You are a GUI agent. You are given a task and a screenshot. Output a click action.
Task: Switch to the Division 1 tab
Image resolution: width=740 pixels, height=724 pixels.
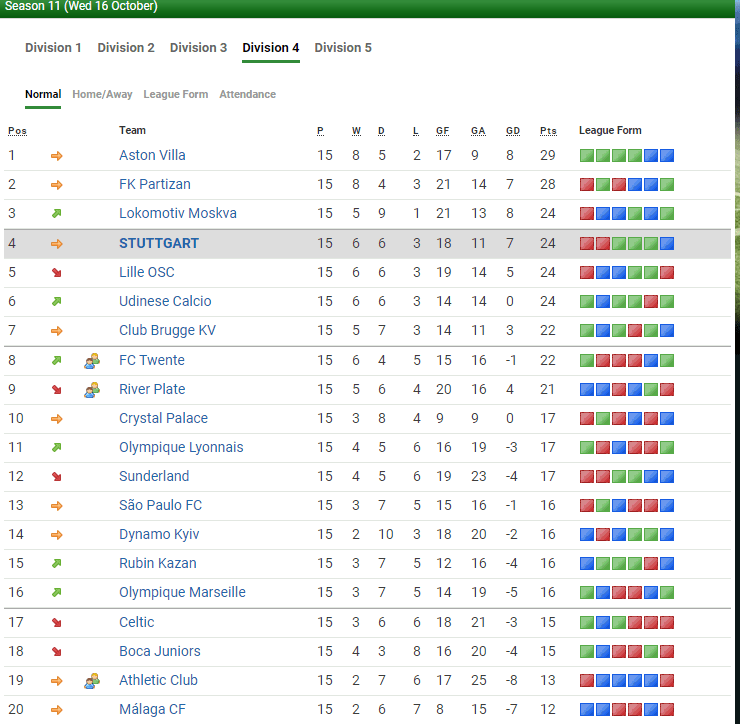(53, 48)
